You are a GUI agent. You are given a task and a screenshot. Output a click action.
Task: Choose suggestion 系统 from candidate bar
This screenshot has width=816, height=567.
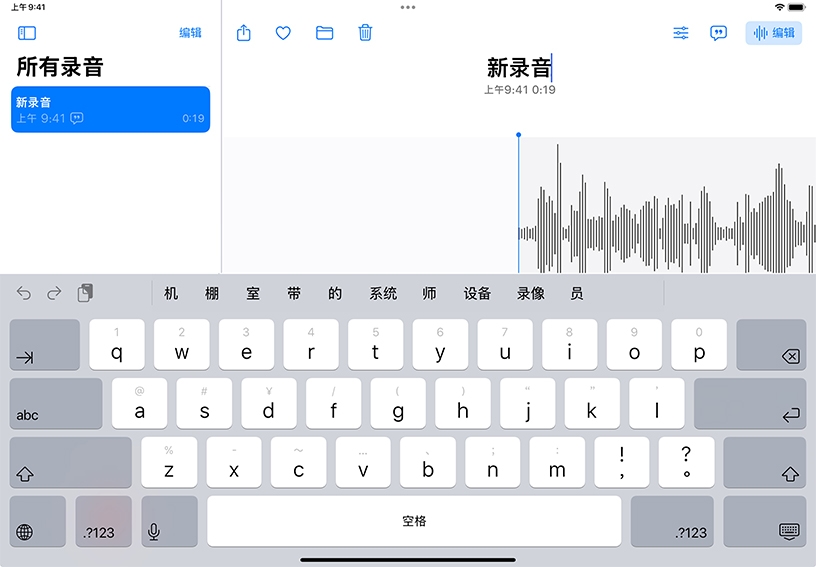click(x=383, y=293)
